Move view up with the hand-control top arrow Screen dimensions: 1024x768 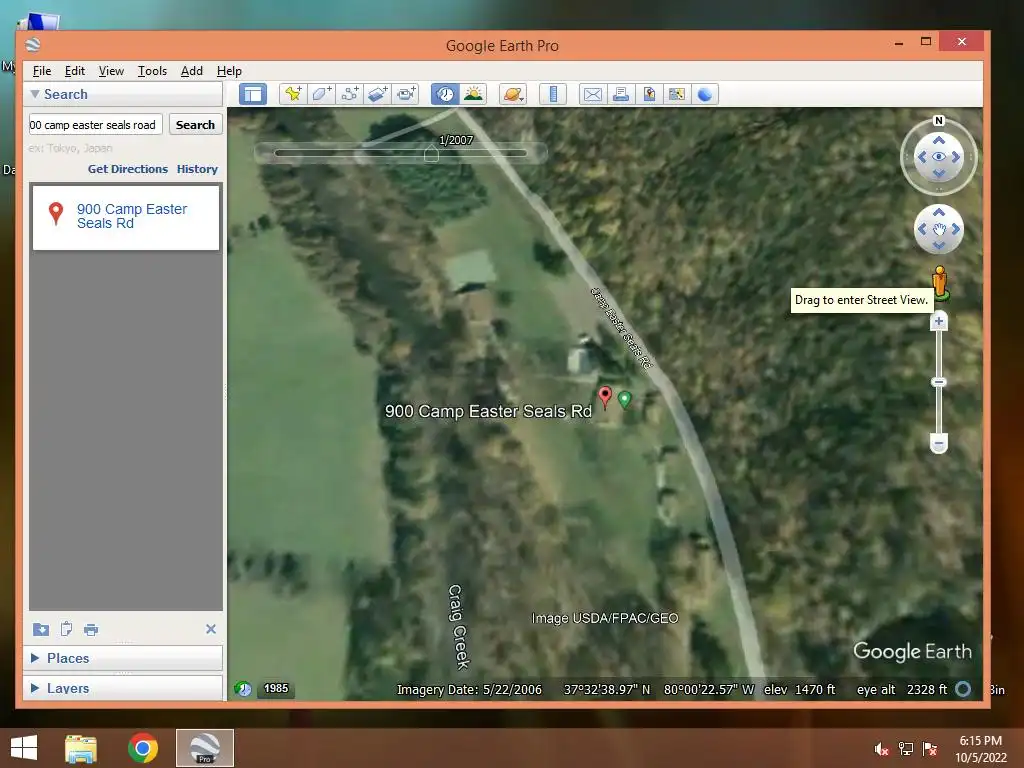(x=938, y=213)
